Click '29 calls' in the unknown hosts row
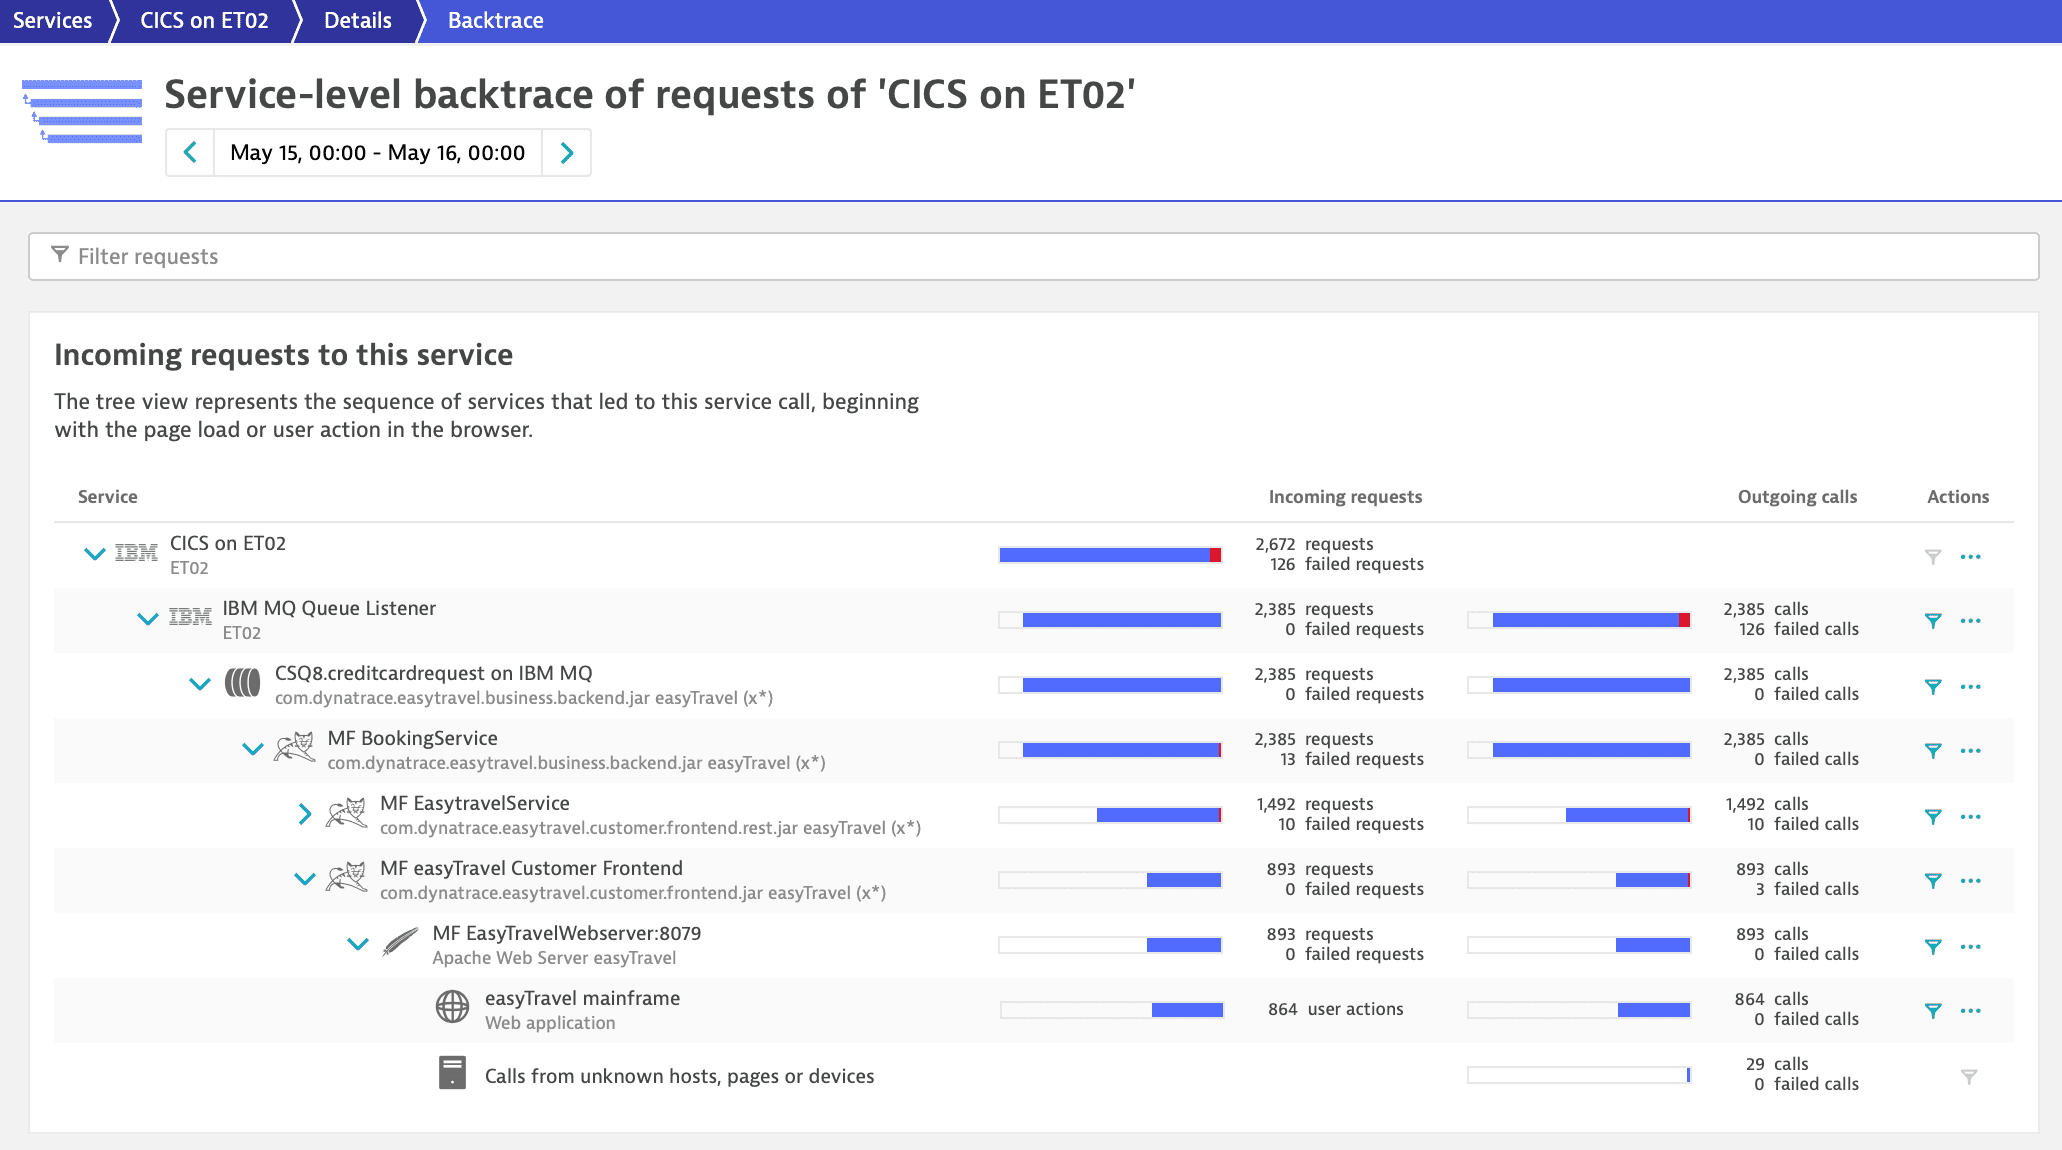 coord(1777,1064)
